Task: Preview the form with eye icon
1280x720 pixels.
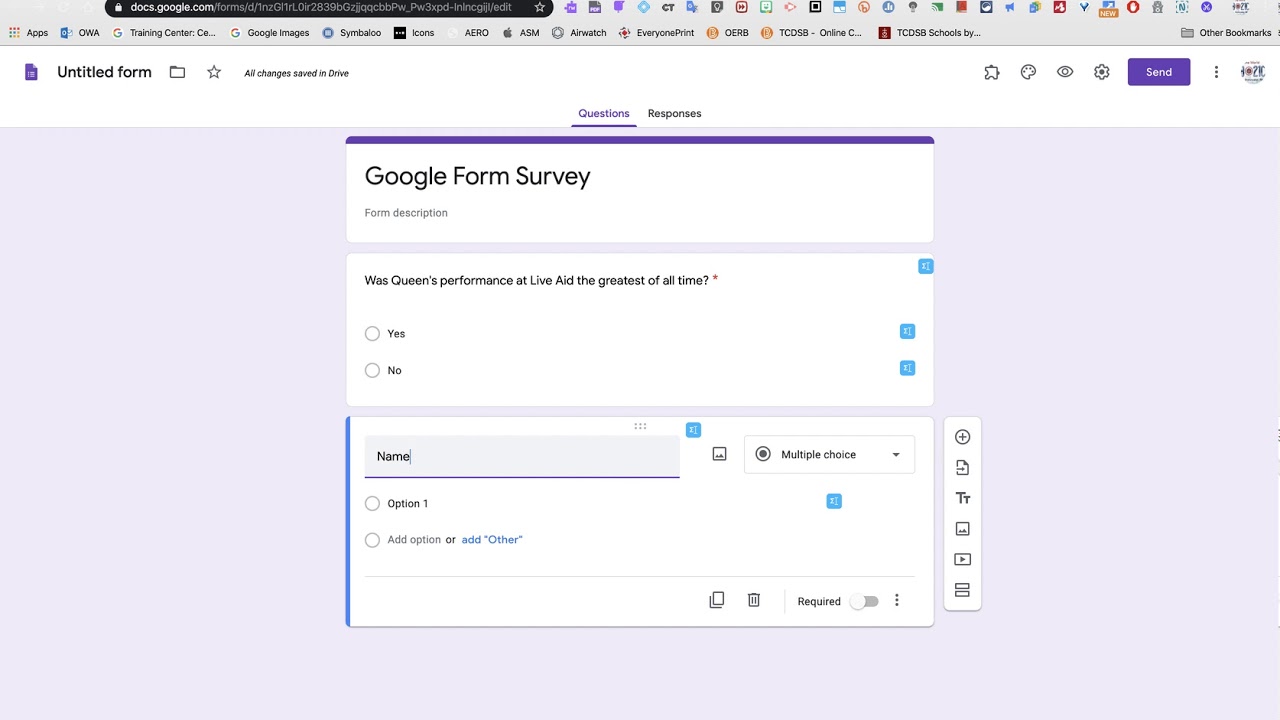Action: coord(1065,72)
